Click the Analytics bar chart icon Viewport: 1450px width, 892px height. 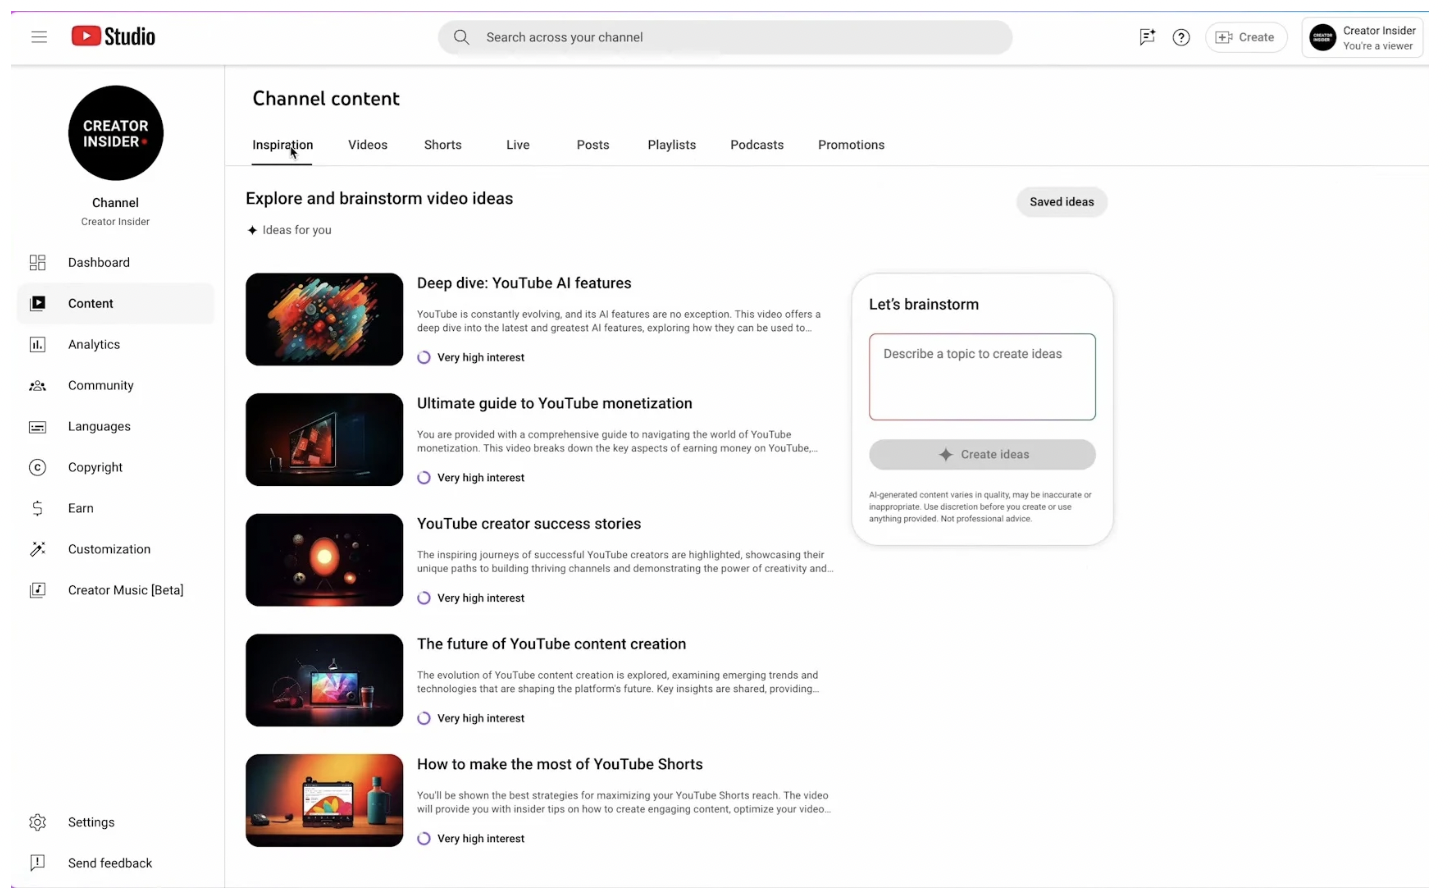point(38,344)
